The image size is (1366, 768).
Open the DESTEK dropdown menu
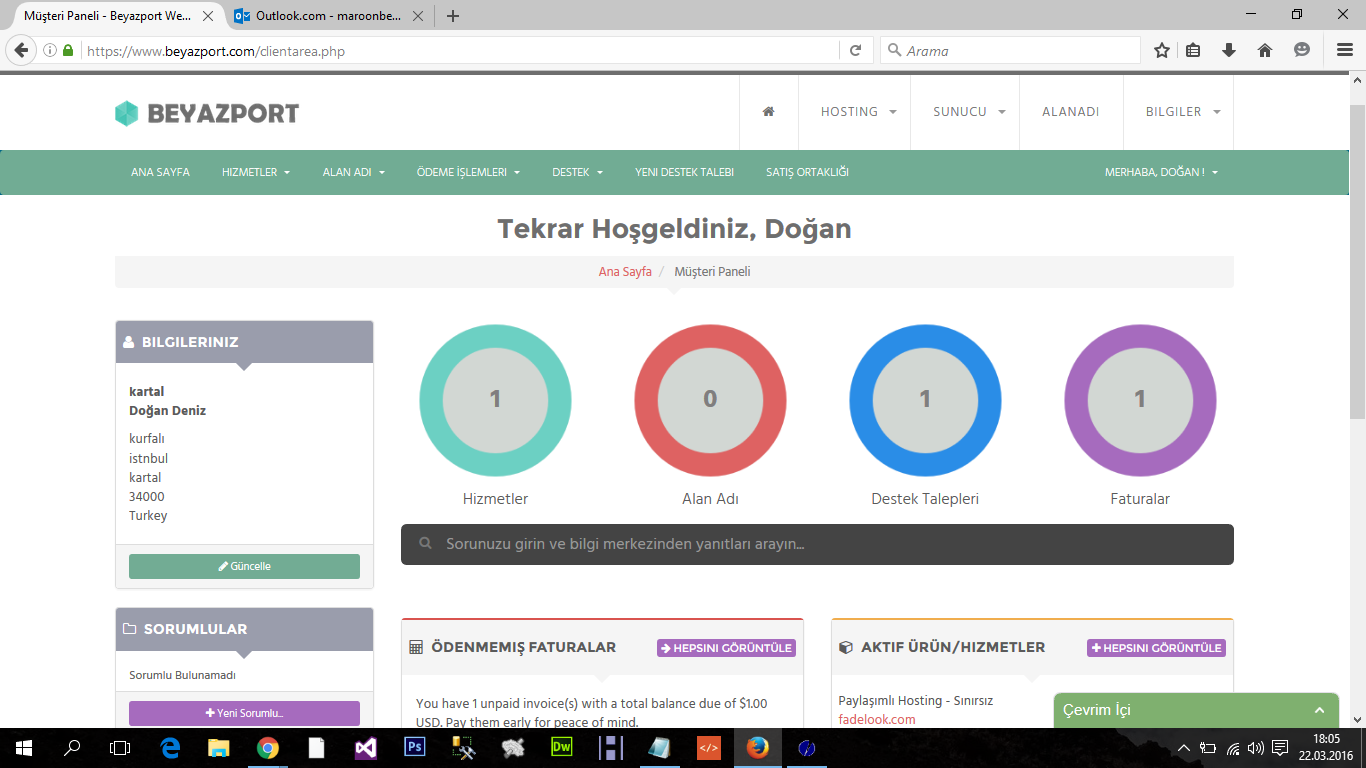(577, 172)
